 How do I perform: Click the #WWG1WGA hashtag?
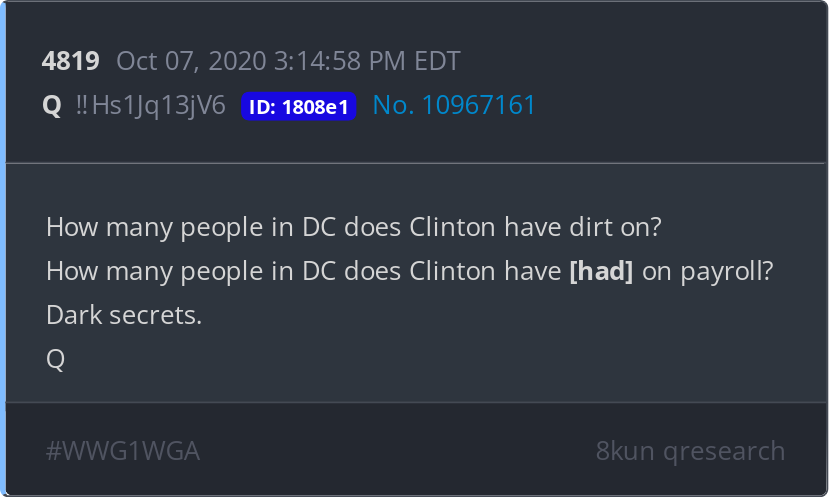point(123,451)
